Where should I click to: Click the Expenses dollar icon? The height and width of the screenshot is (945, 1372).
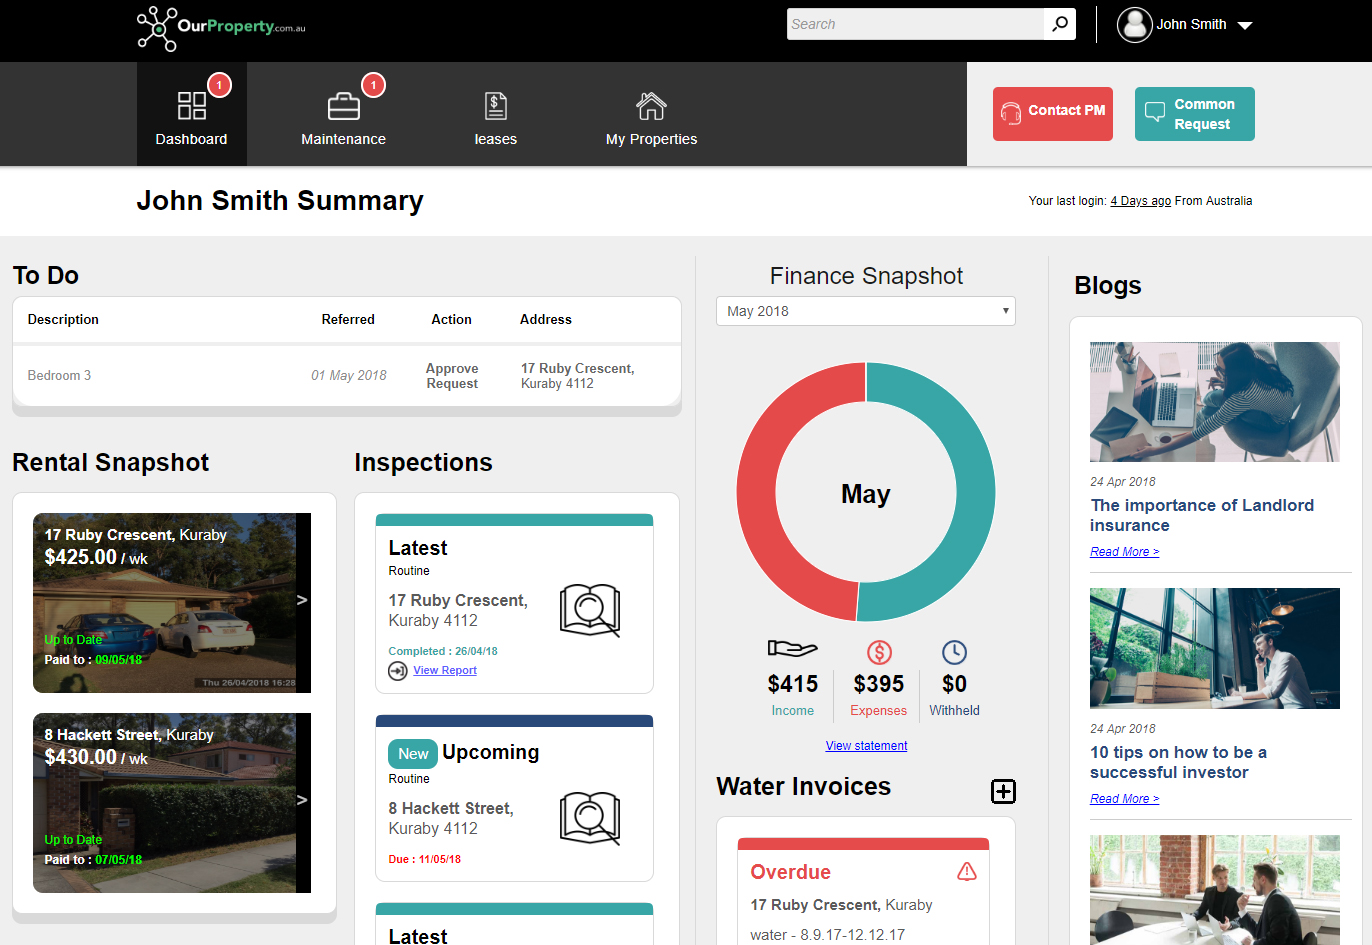(878, 652)
